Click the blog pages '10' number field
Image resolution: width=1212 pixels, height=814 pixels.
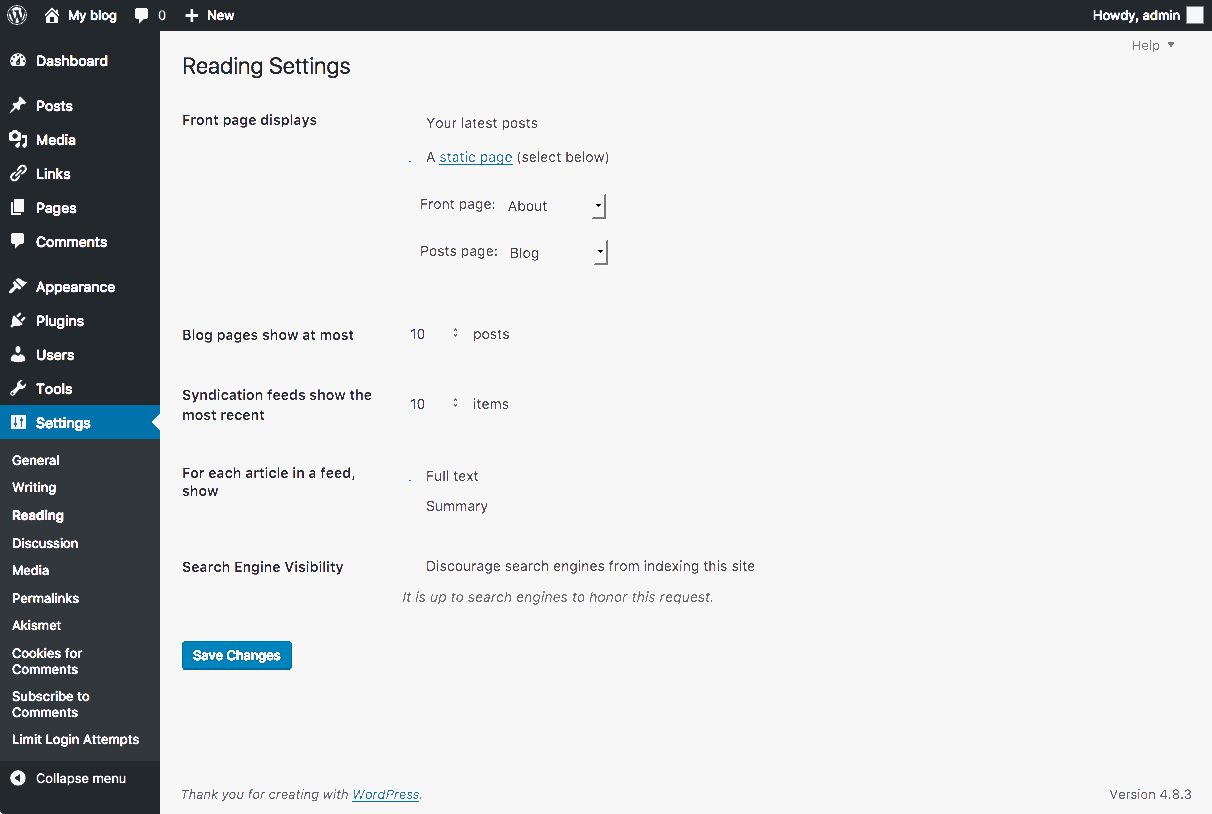pos(433,334)
